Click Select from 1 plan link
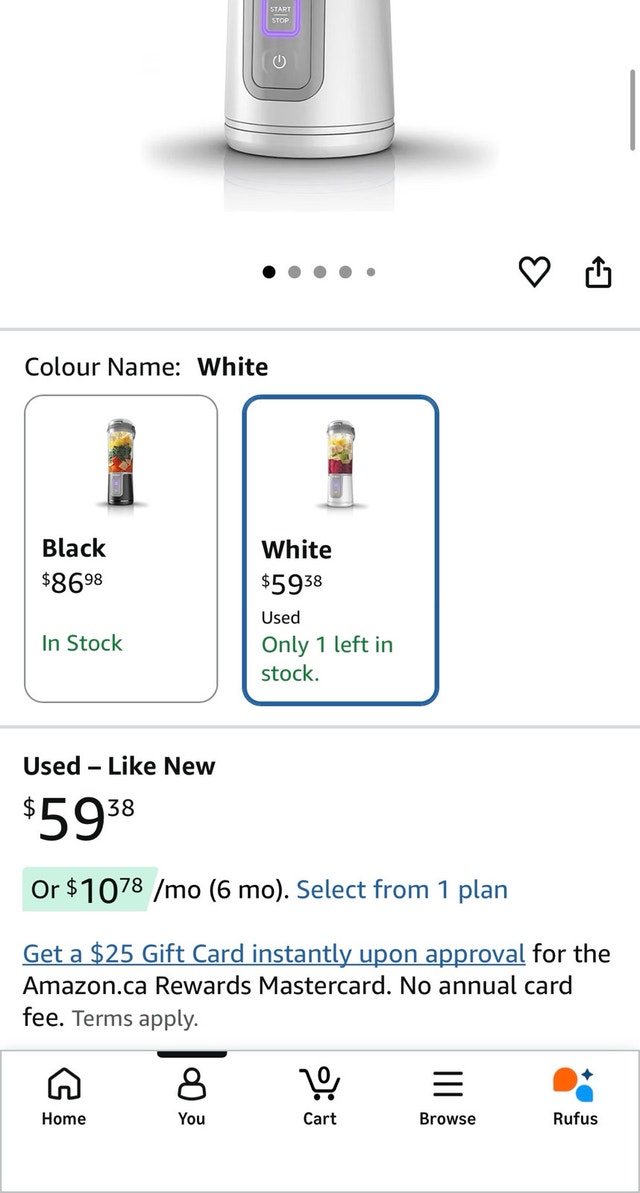The image size is (640, 1193). point(402,889)
